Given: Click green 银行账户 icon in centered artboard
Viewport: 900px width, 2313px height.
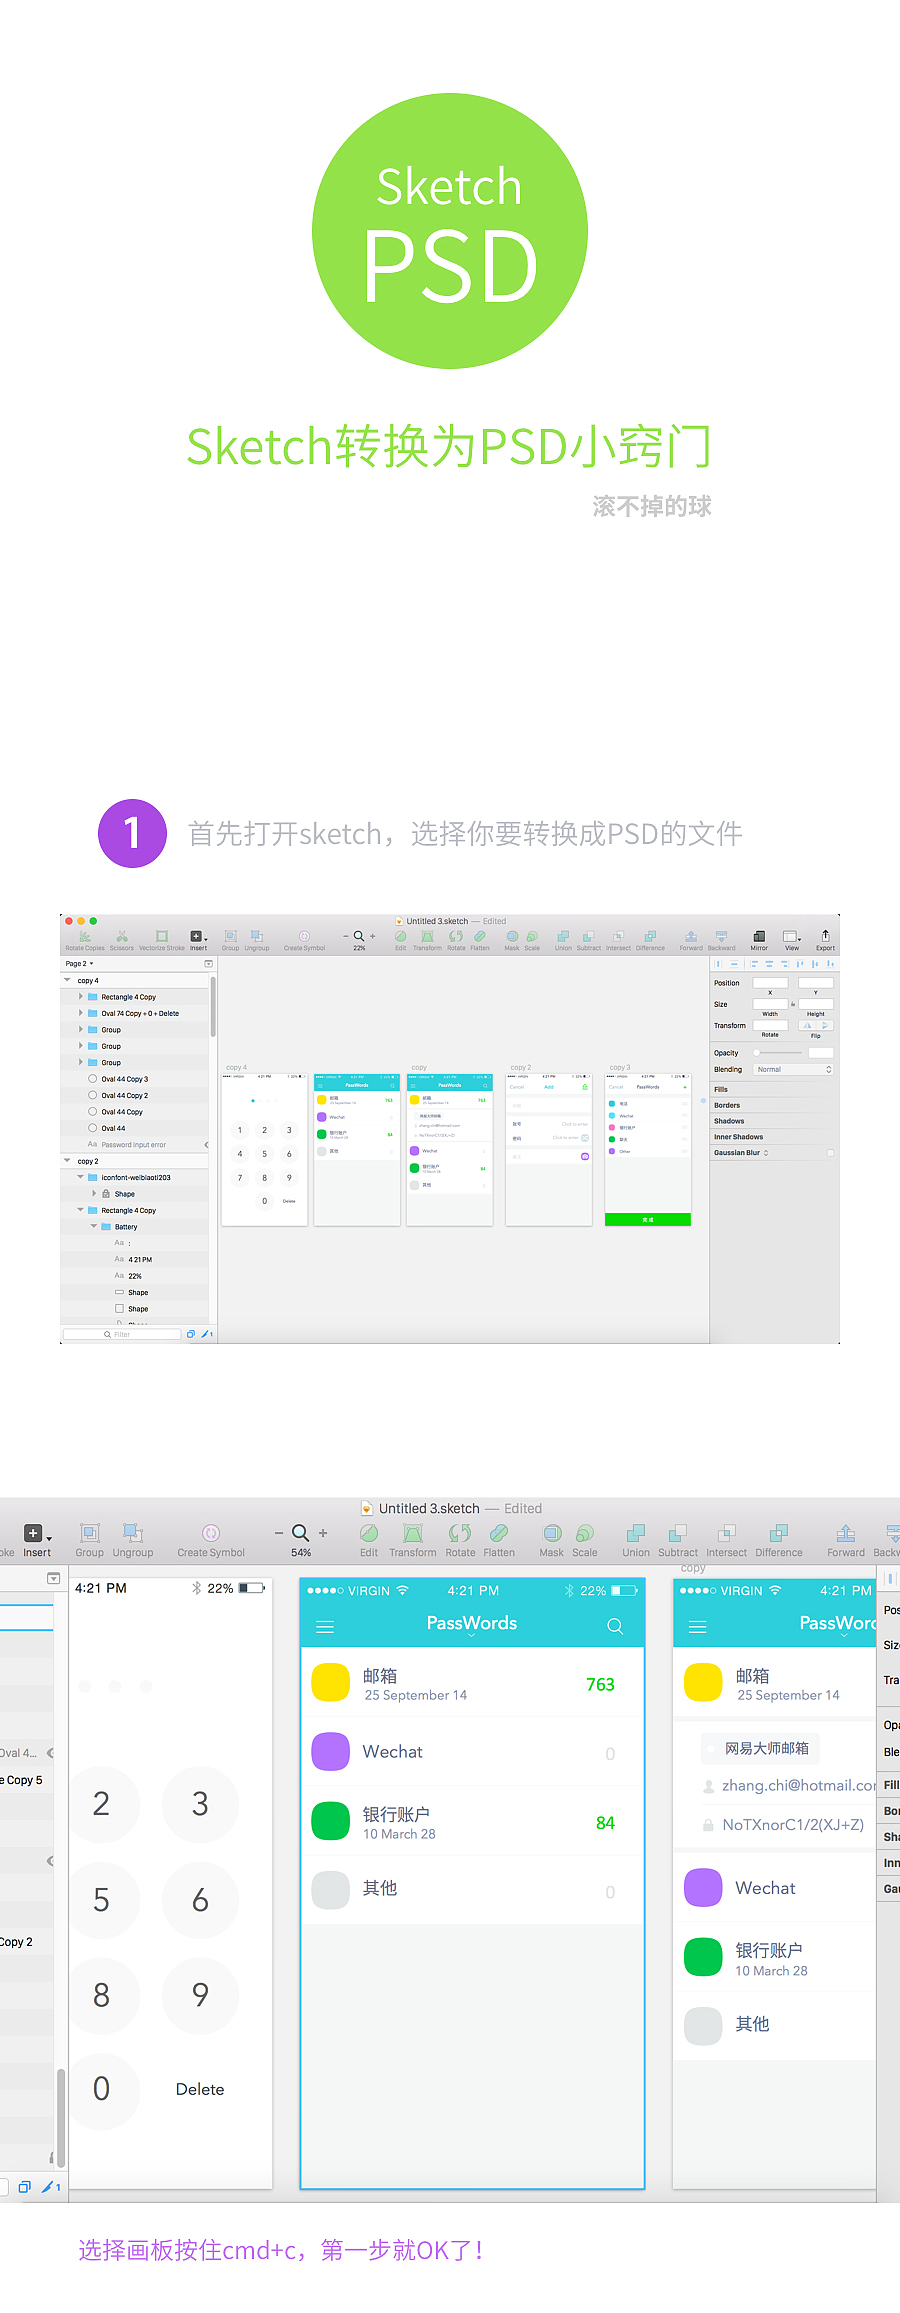Looking at the screenshot, I should 331,1821.
